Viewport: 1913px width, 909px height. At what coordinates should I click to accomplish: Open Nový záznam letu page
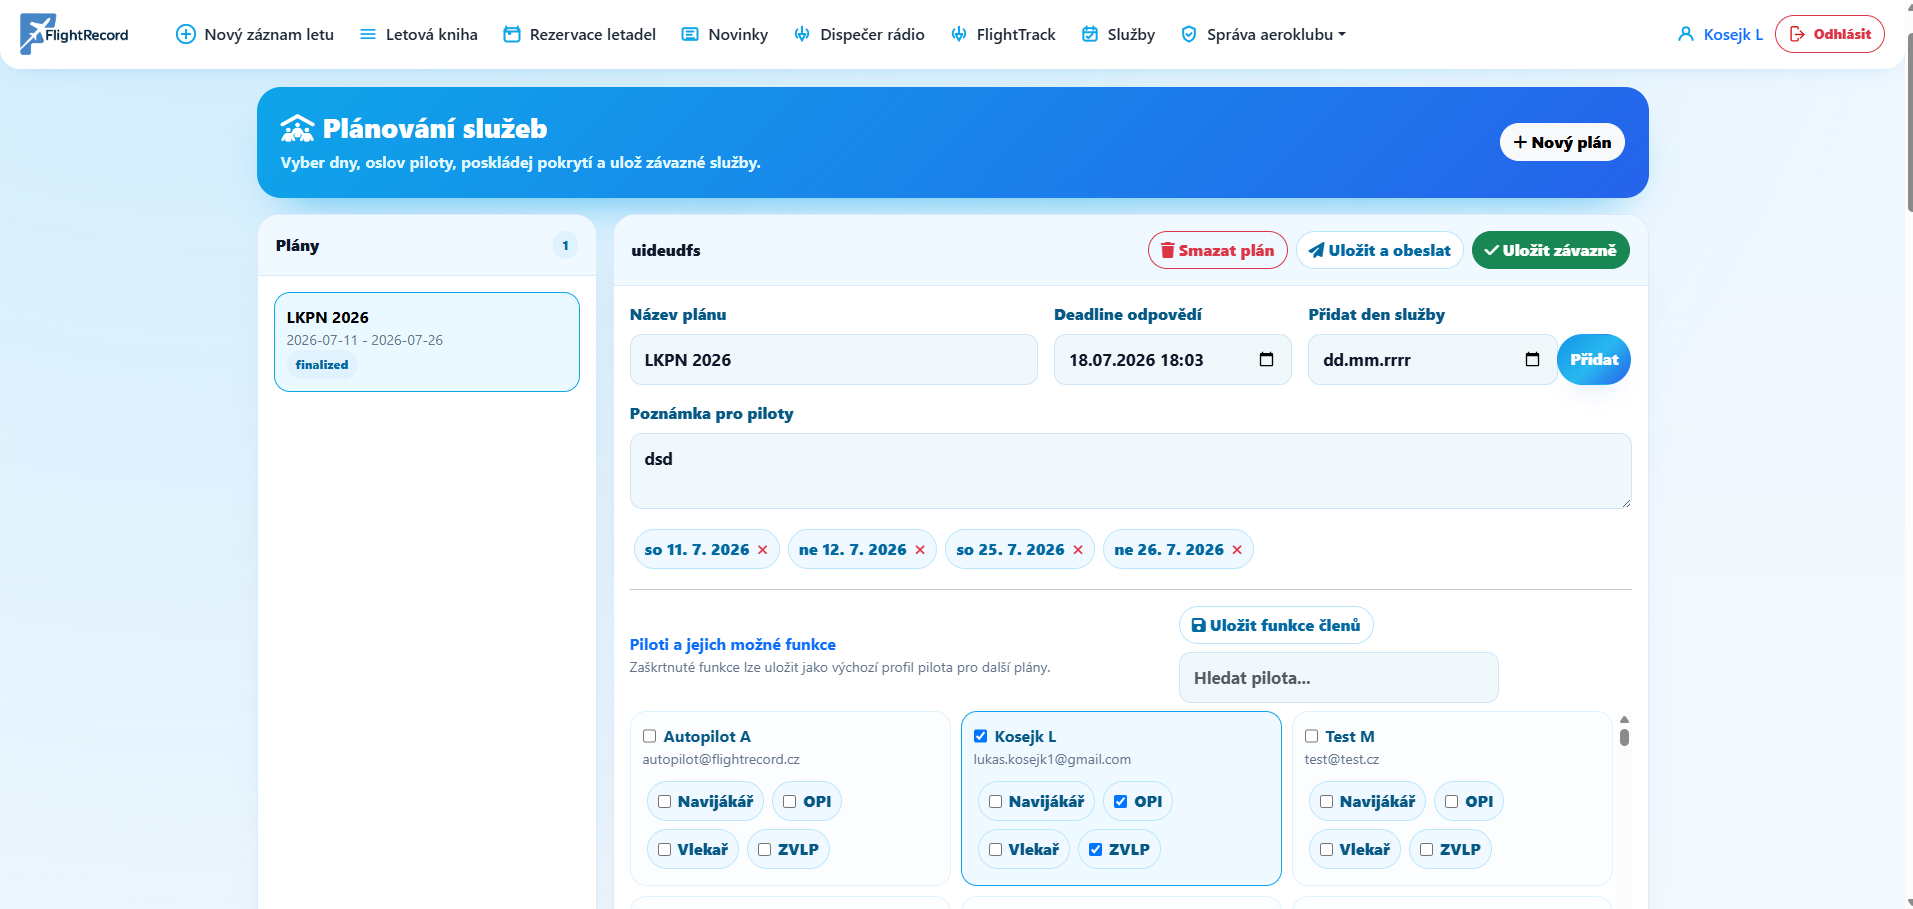coord(255,34)
